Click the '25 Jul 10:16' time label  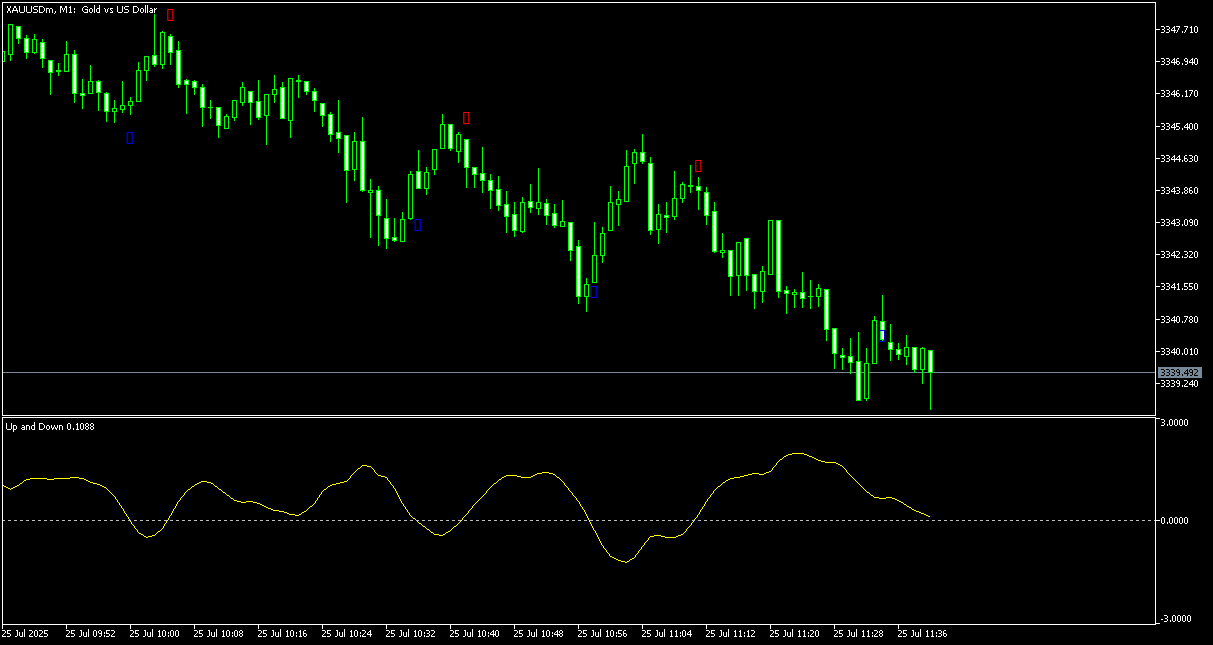click(x=283, y=634)
